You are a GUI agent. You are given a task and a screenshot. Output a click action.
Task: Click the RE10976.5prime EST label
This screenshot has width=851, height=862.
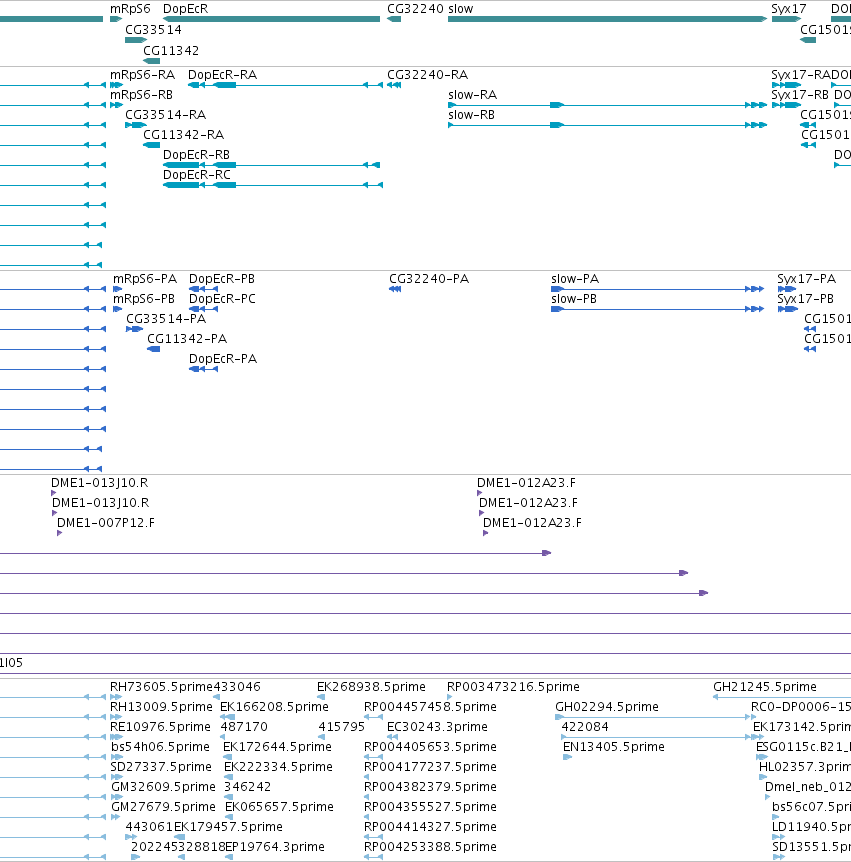160,727
